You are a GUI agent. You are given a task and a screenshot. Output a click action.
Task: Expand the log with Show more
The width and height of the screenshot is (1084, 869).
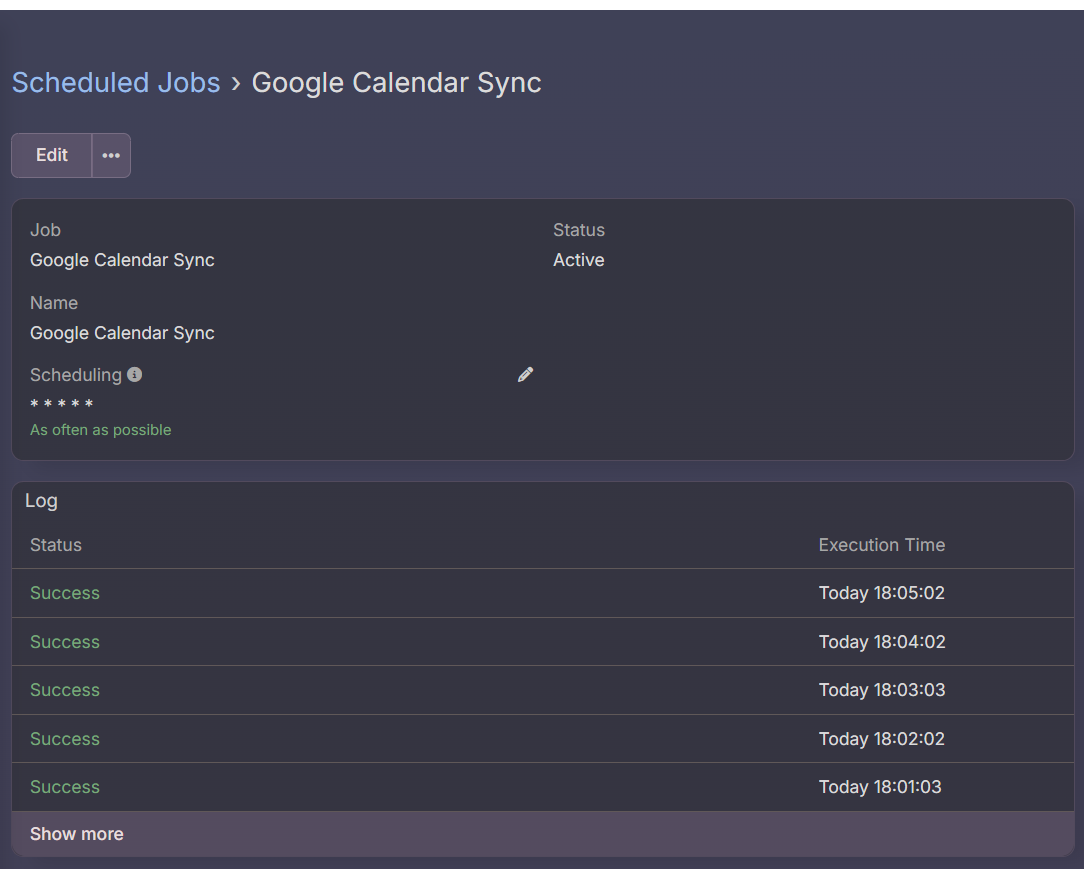click(77, 834)
